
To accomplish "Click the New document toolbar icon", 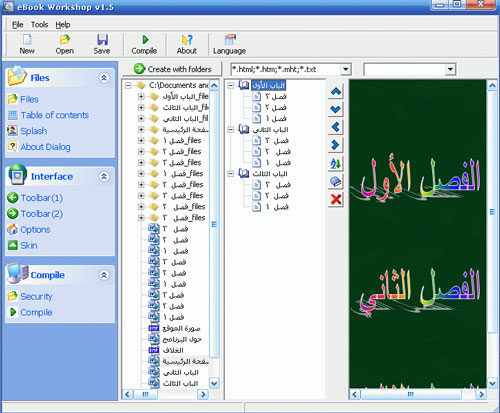I will [x=27, y=40].
